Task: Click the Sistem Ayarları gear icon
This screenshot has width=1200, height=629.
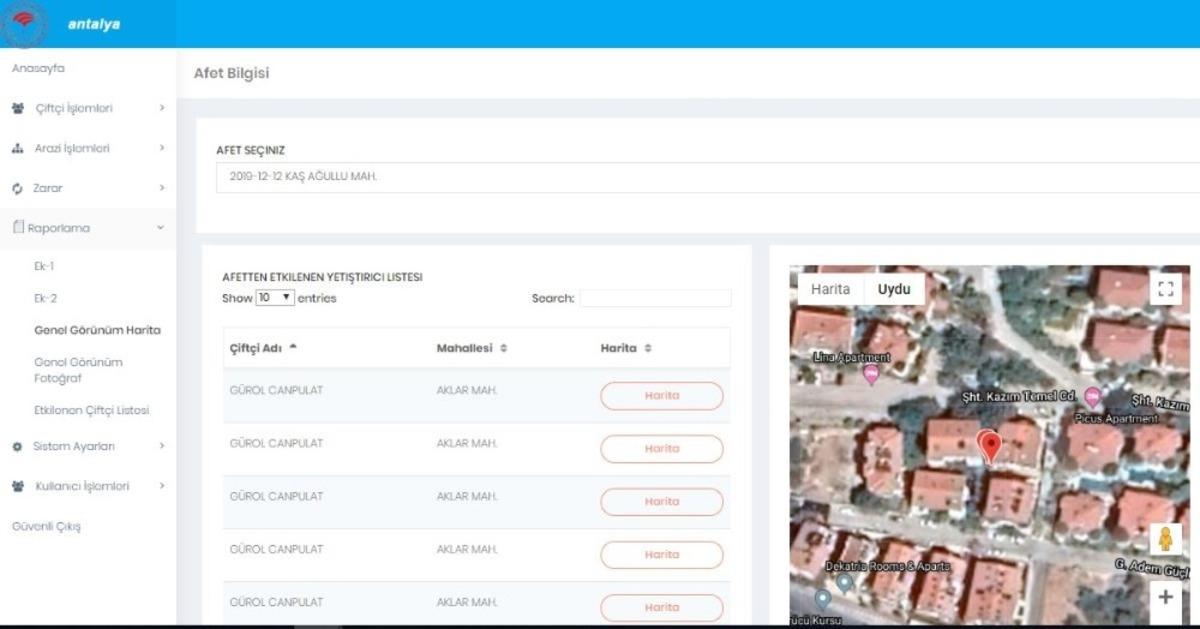Action: tap(17, 447)
